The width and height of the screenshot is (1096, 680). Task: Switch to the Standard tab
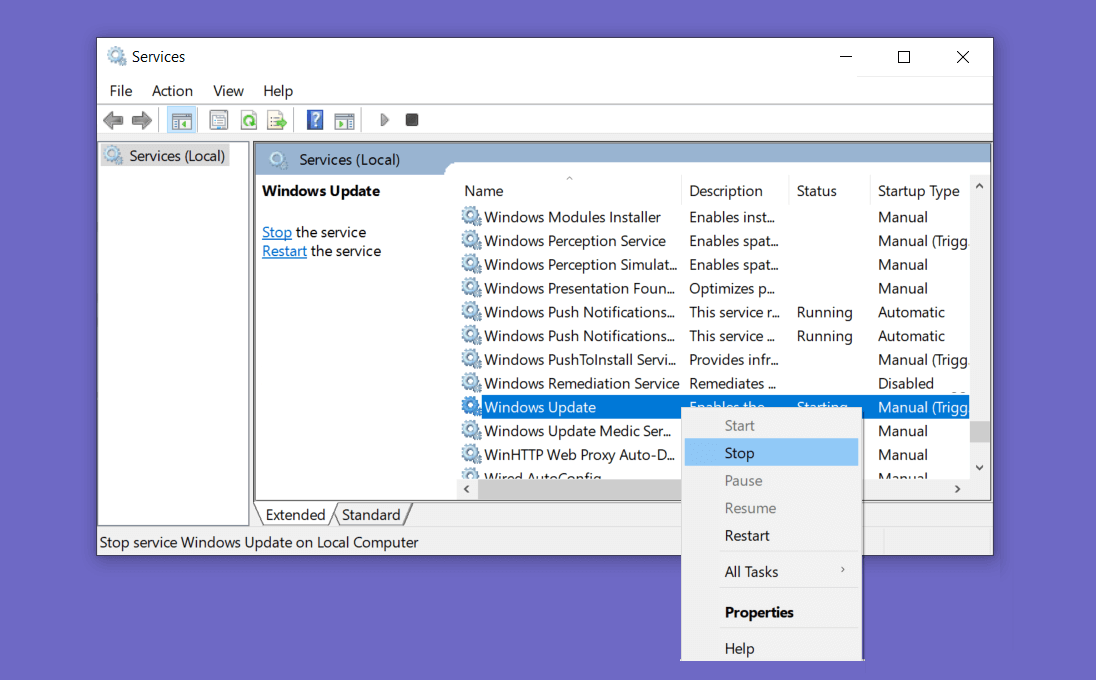click(x=371, y=515)
